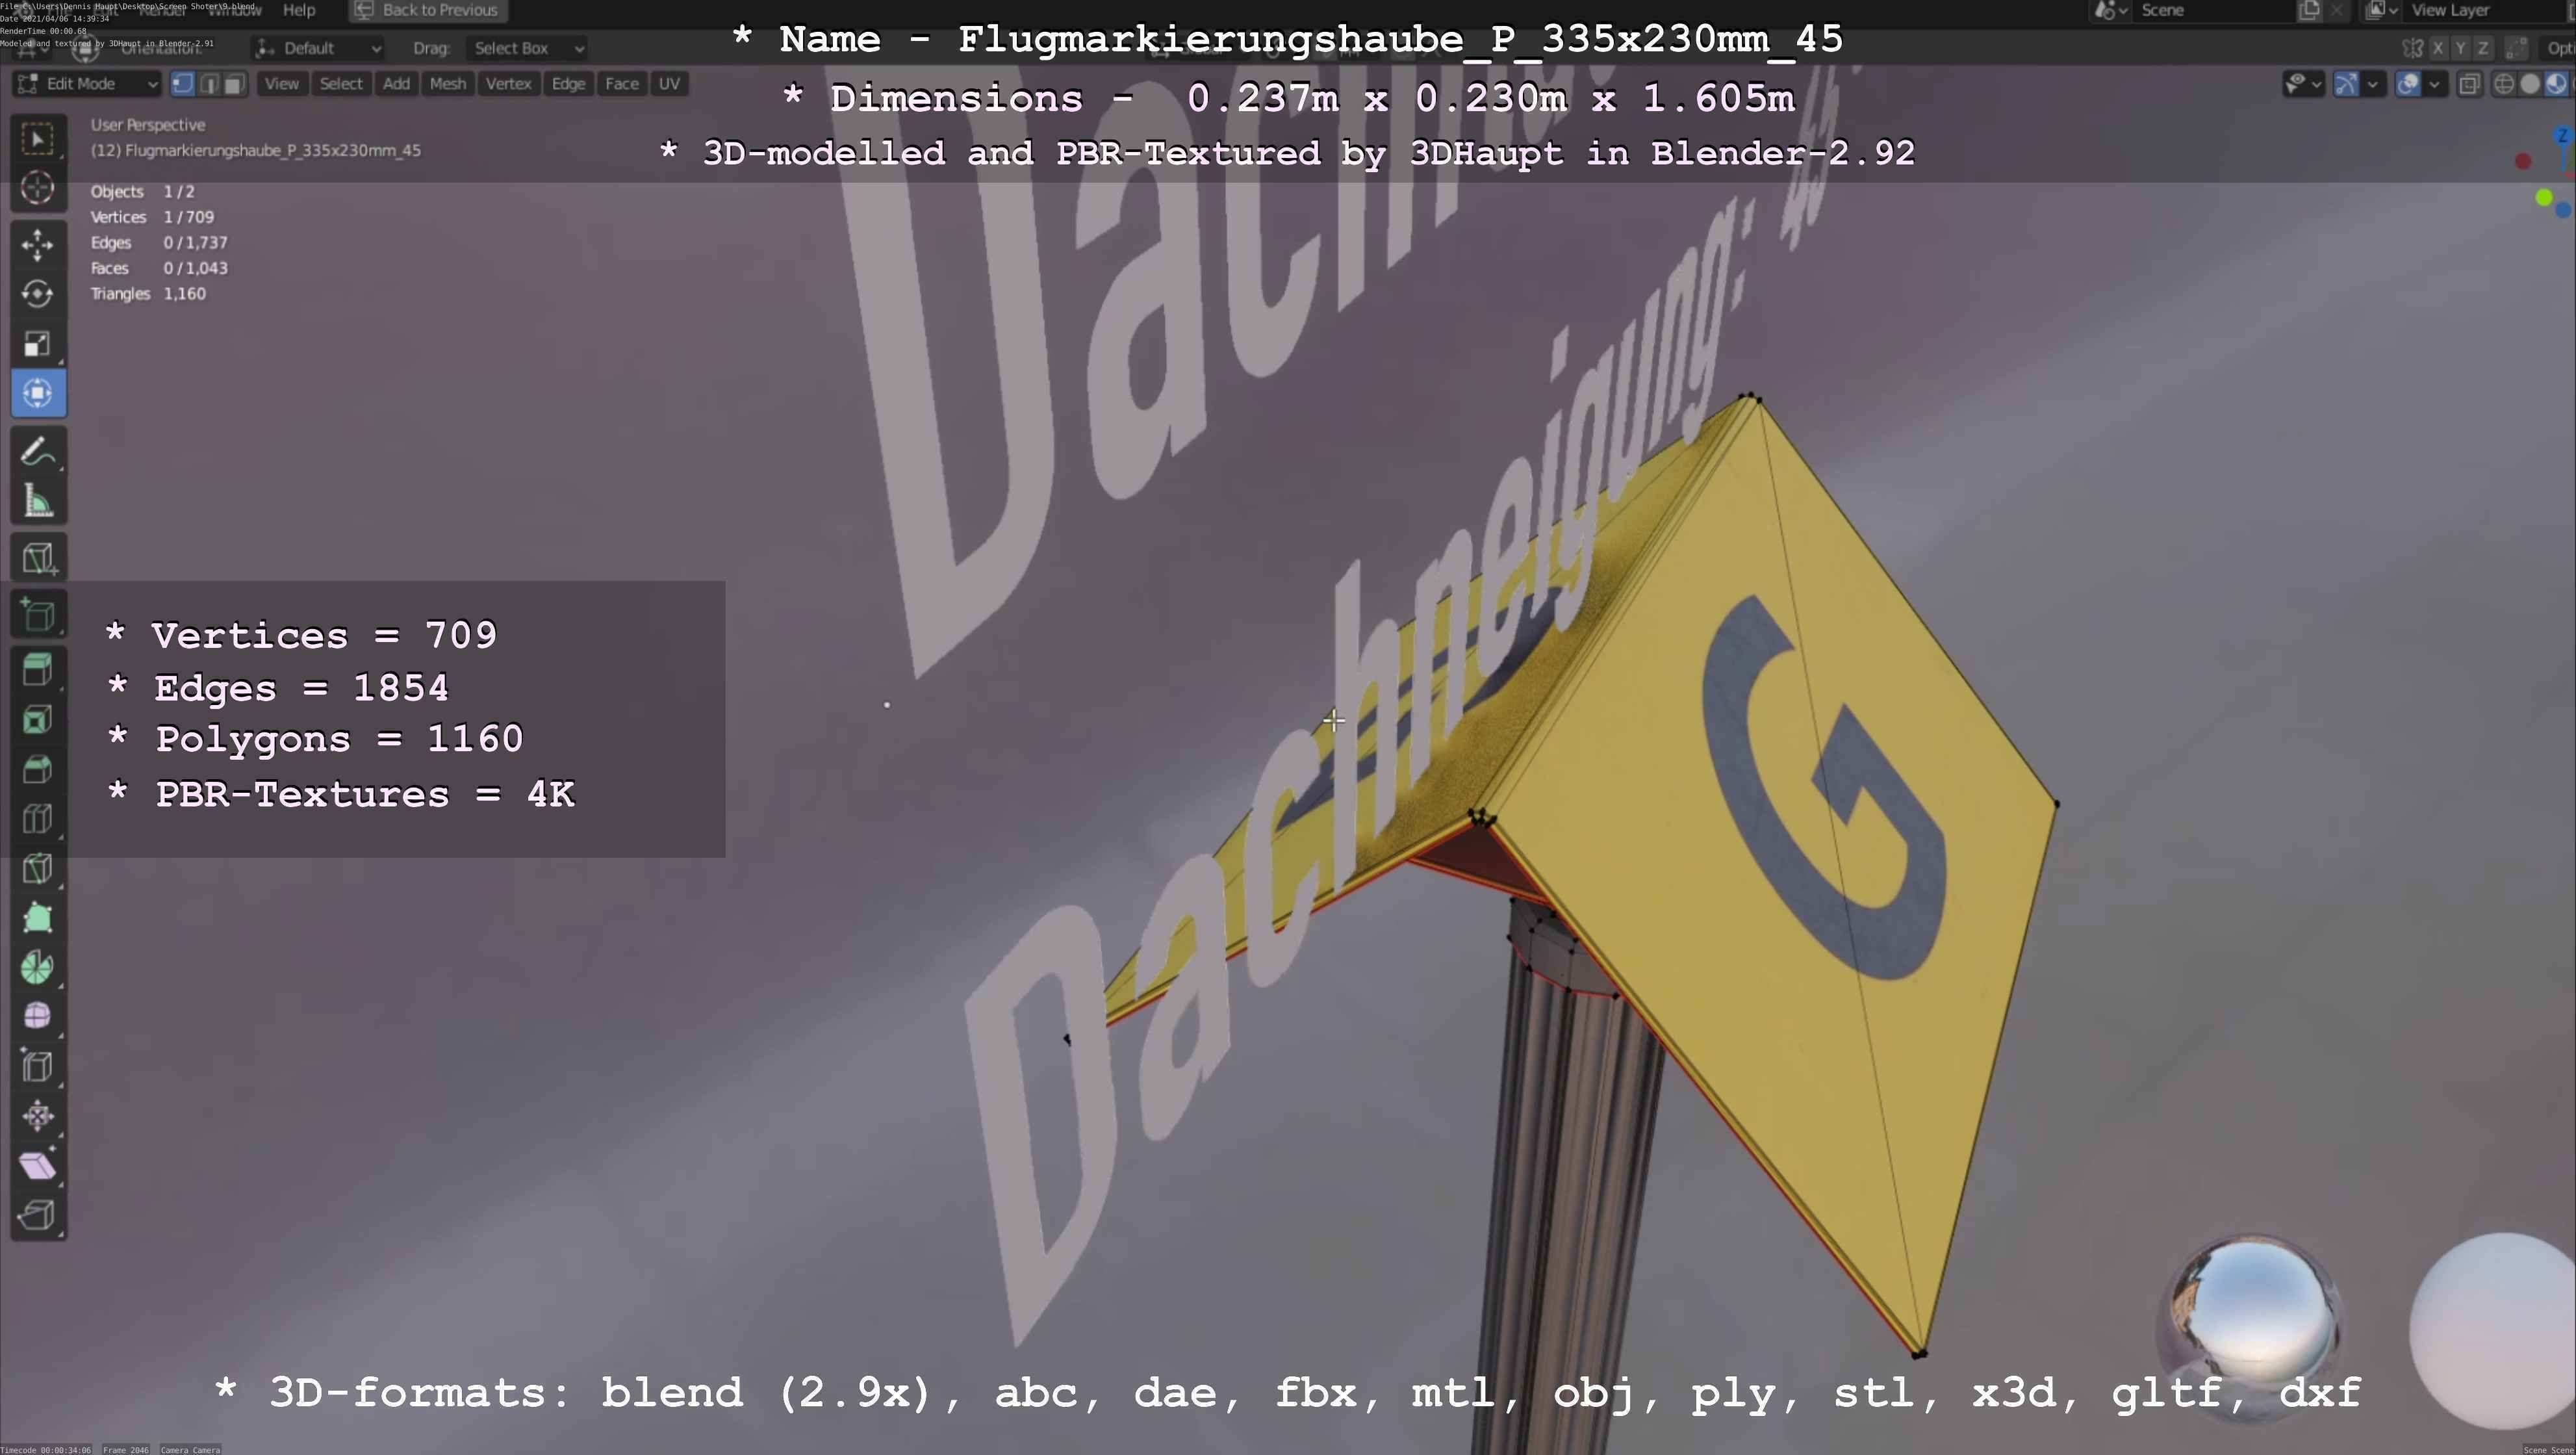Switch to solid viewport shading
Viewport: 2576px width, 1455px height.
click(2530, 84)
